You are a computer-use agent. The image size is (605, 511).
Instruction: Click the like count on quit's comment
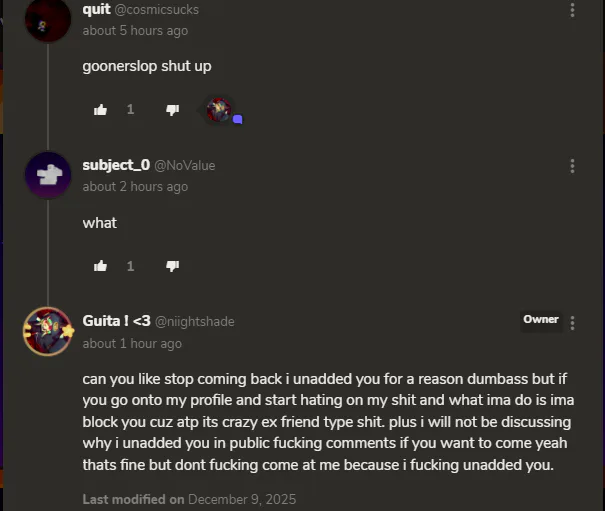tap(130, 110)
